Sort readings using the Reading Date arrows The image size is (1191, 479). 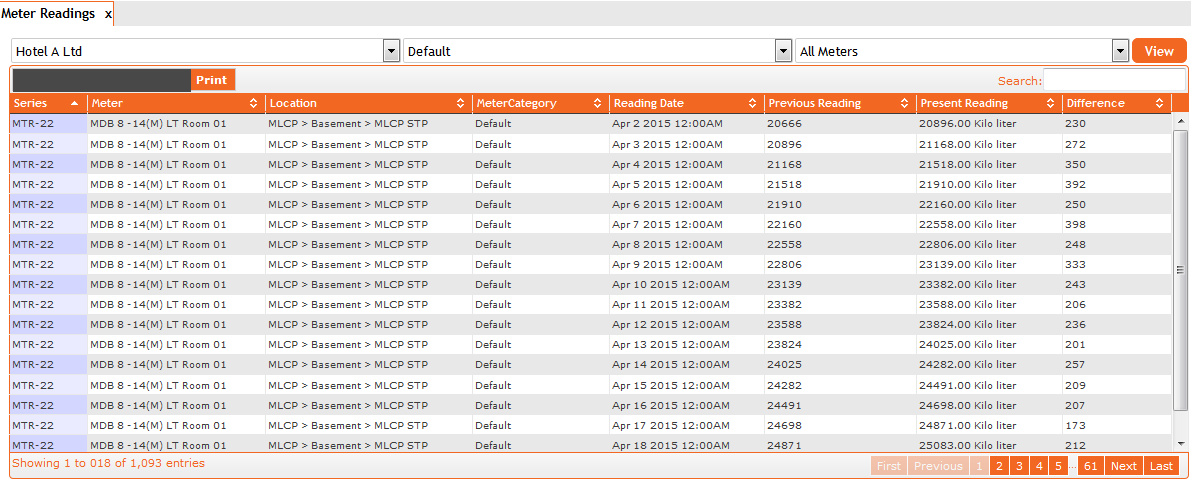click(x=752, y=103)
